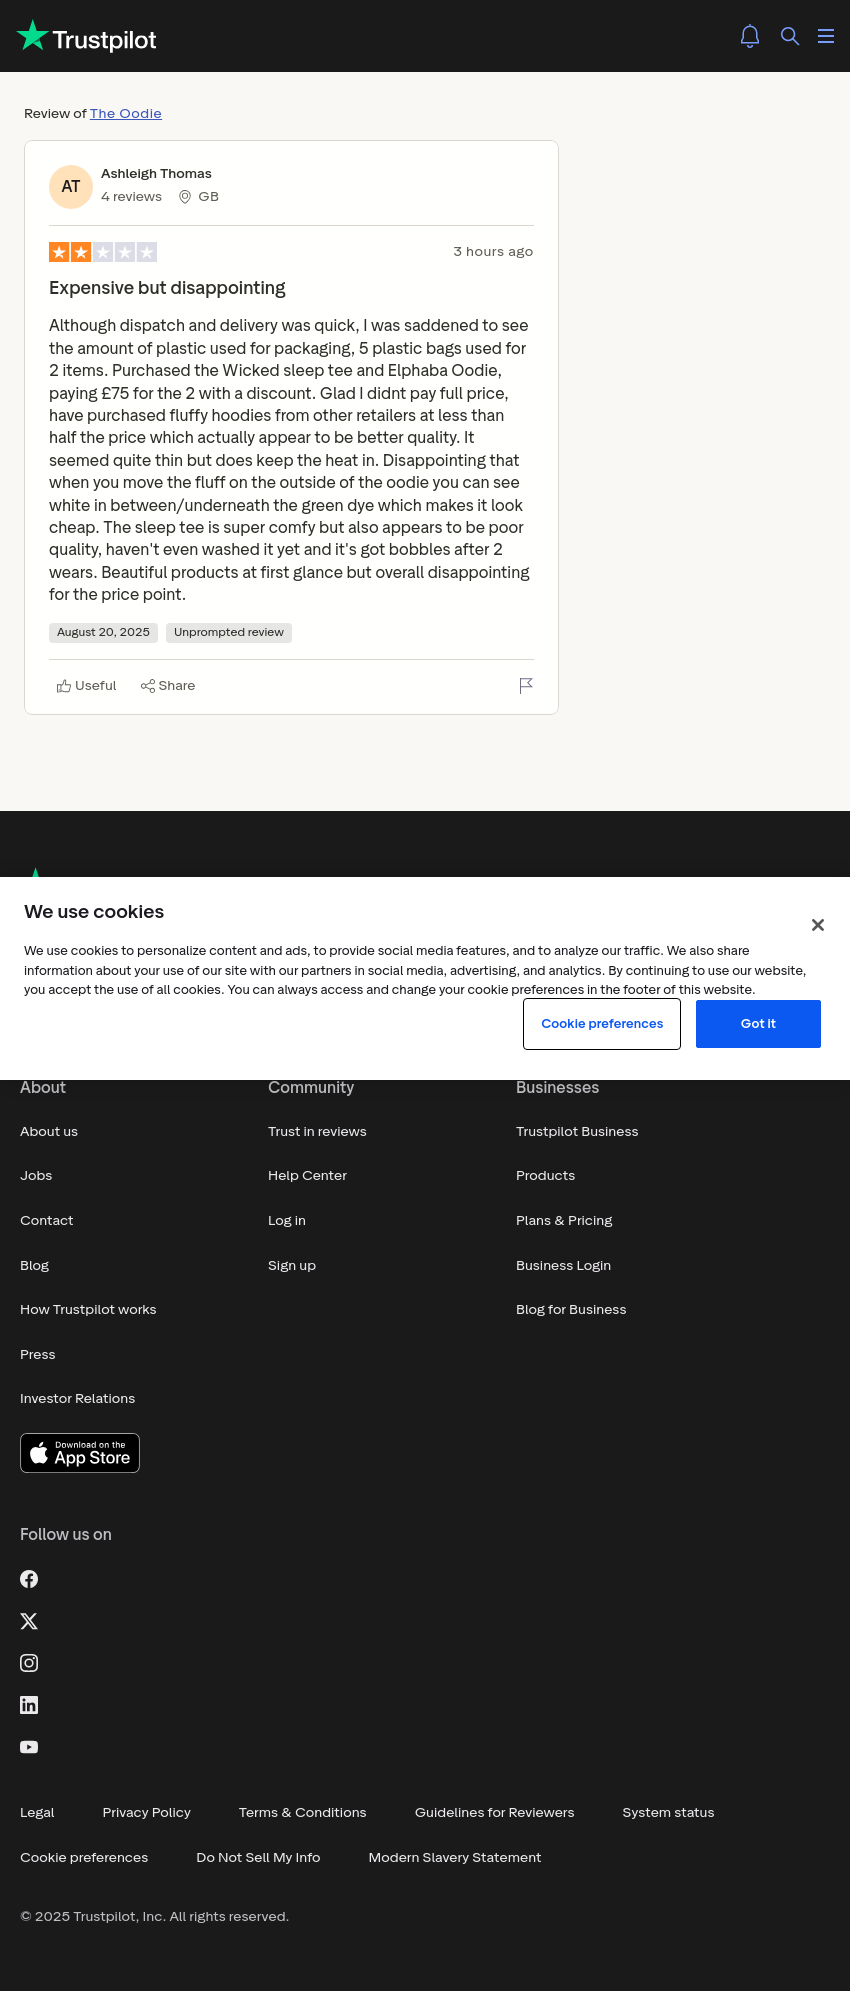Open the Trustpilot home logo

[x=87, y=36]
